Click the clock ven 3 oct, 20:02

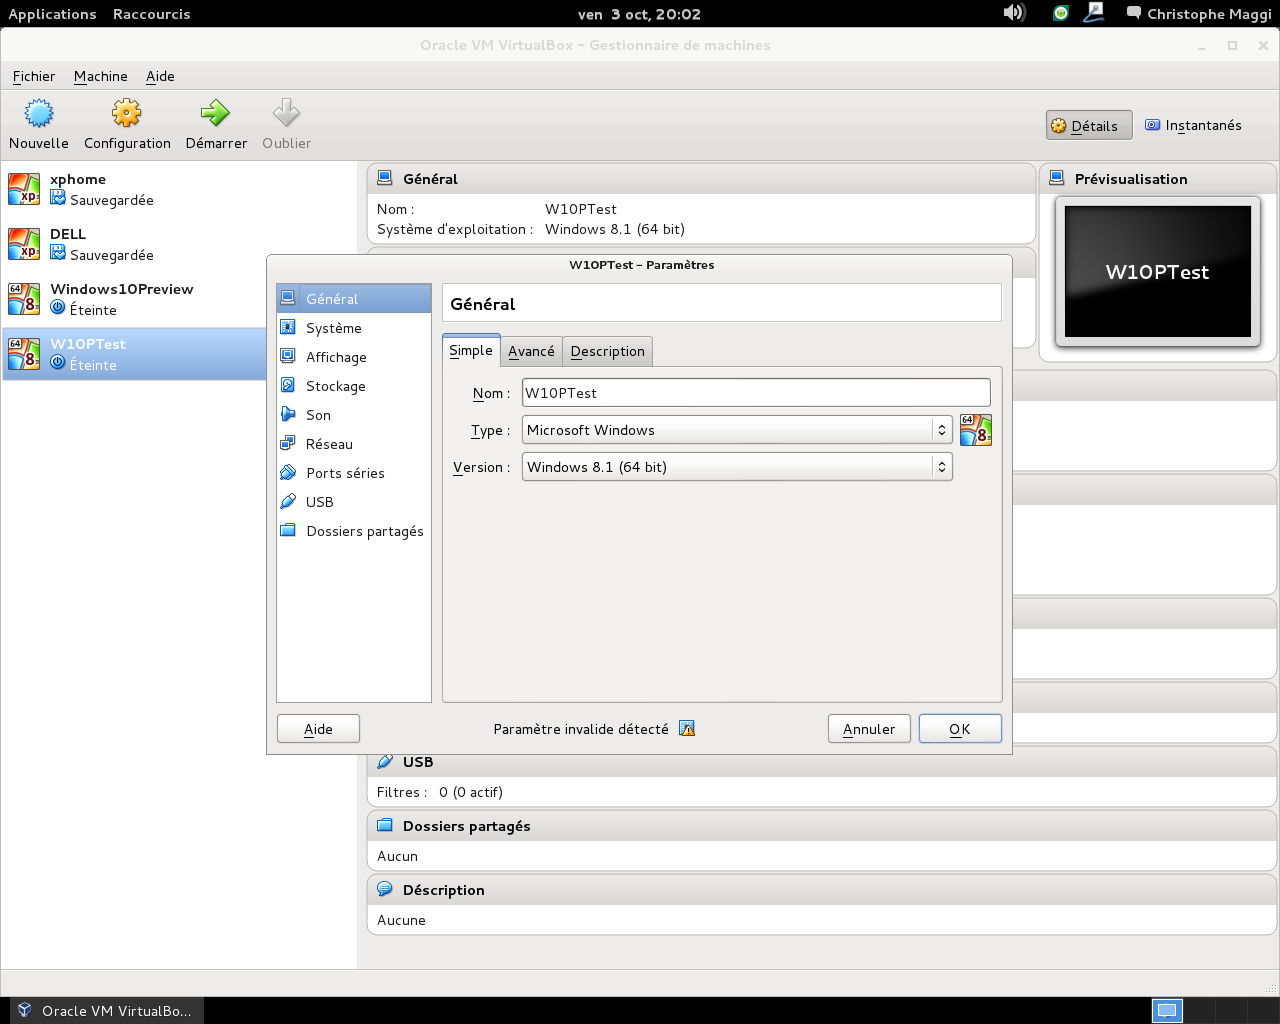point(640,14)
